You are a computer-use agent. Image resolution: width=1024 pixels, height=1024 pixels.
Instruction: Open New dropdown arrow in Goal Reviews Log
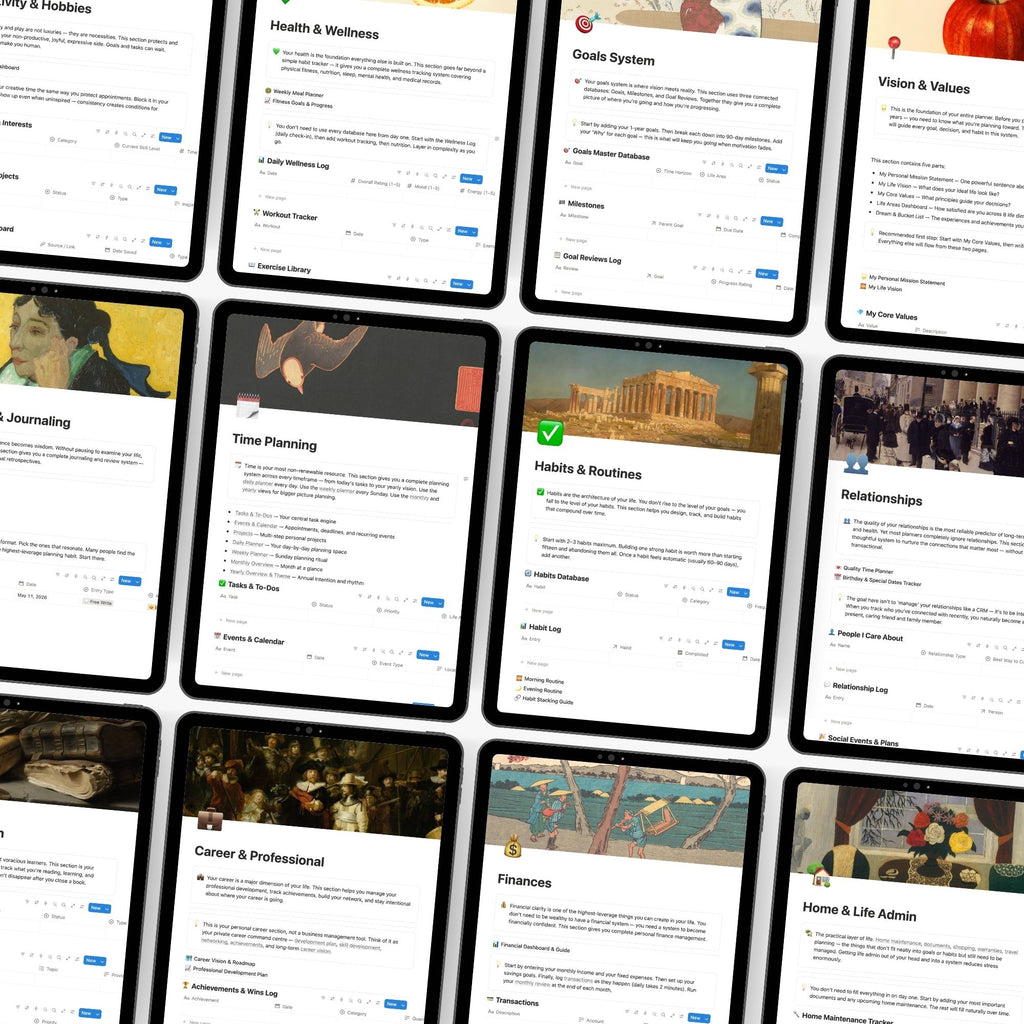(x=775, y=275)
